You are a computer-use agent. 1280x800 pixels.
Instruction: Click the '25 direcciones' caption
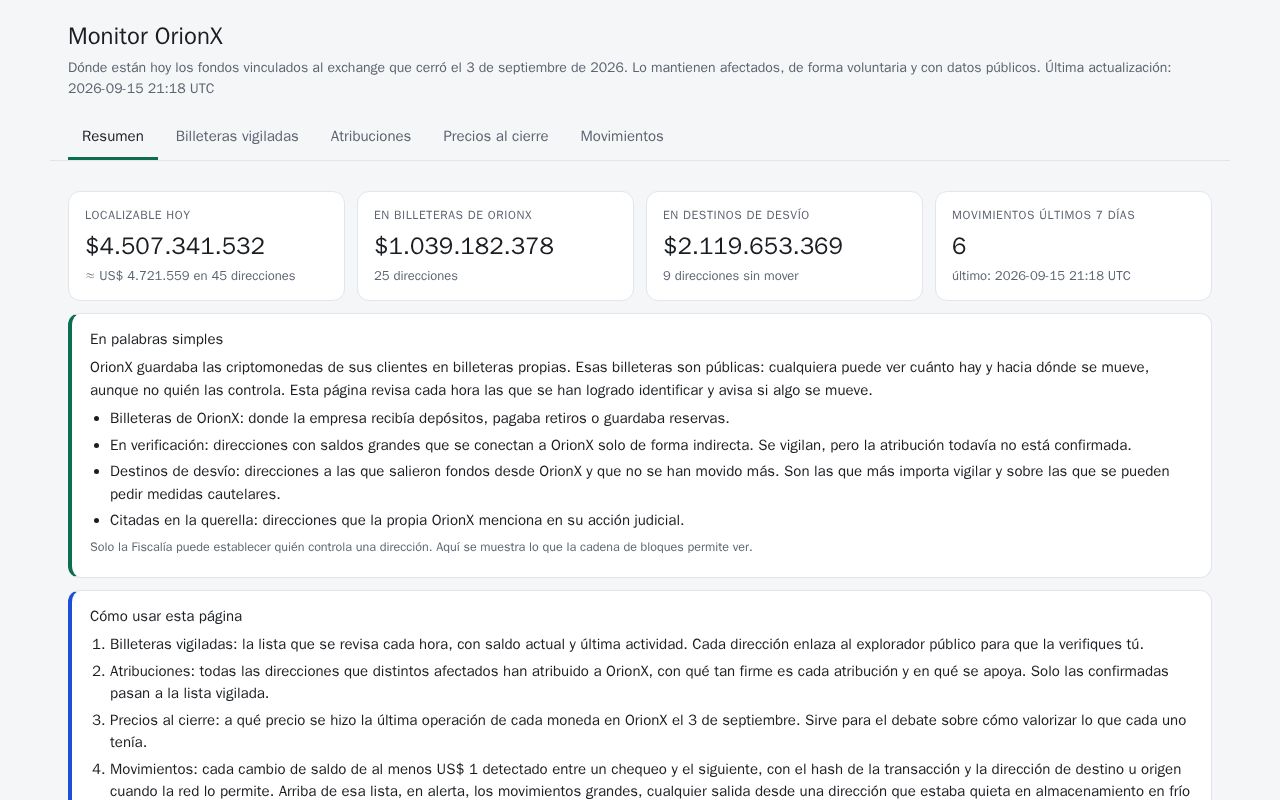point(416,276)
